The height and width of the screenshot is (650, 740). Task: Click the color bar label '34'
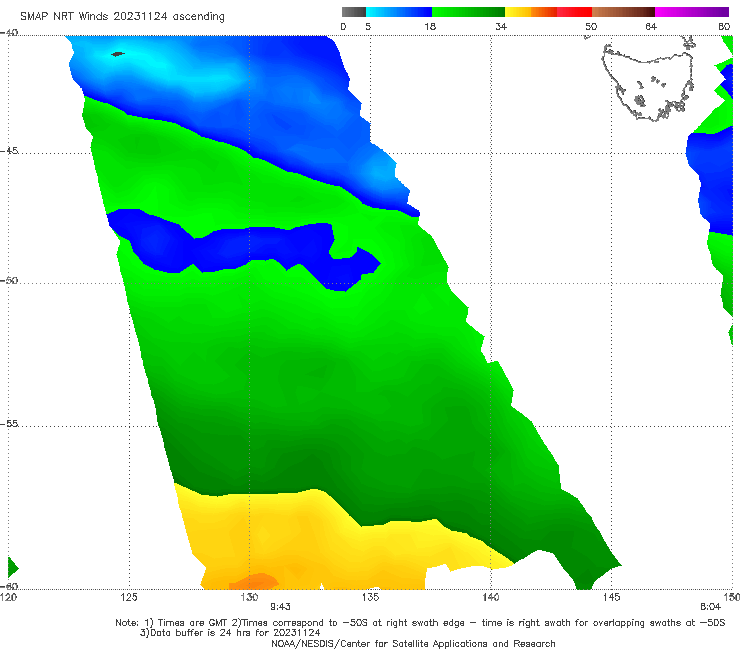[x=501, y=26]
